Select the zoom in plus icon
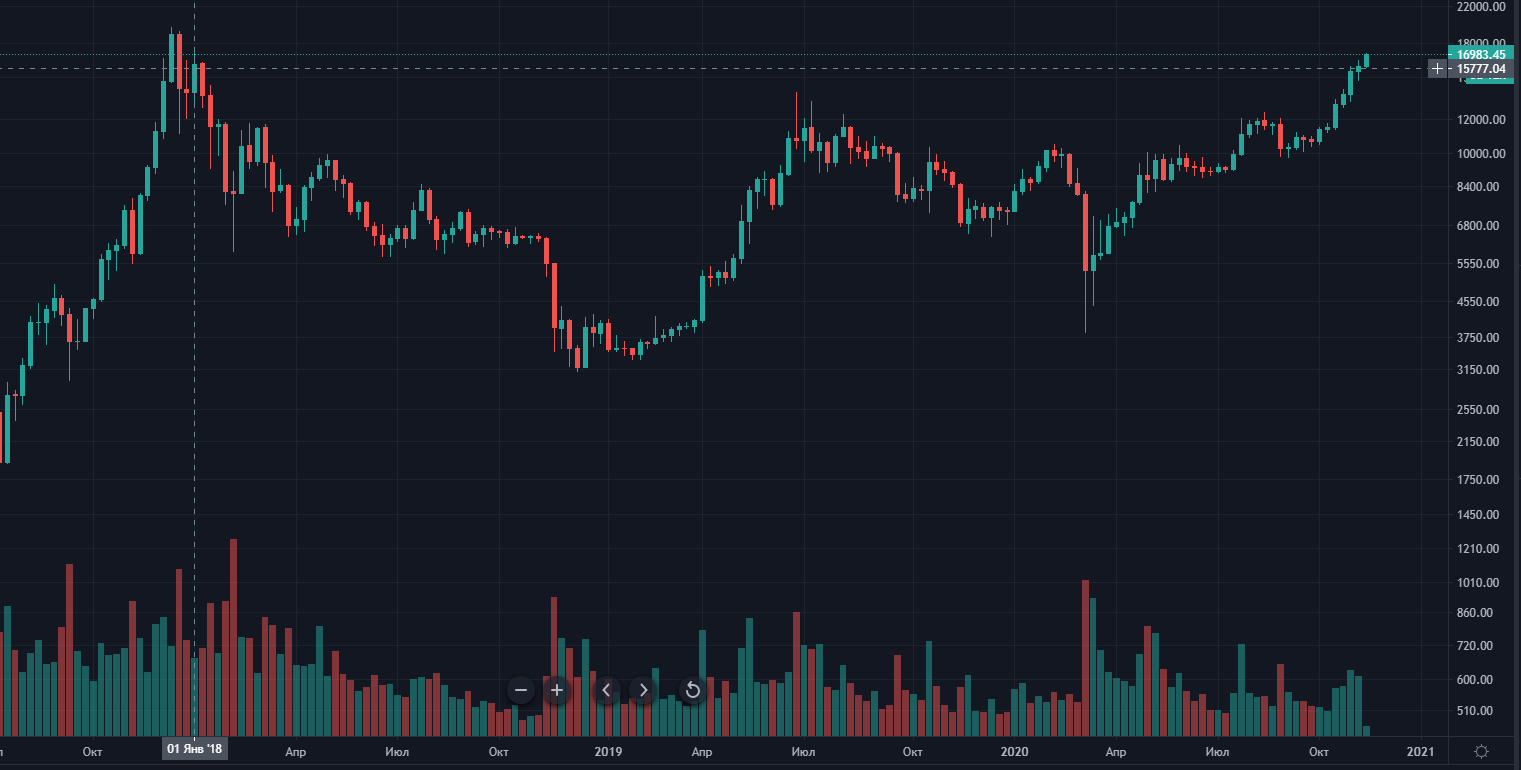Screen dimensions: 1521x770 (x=556, y=690)
